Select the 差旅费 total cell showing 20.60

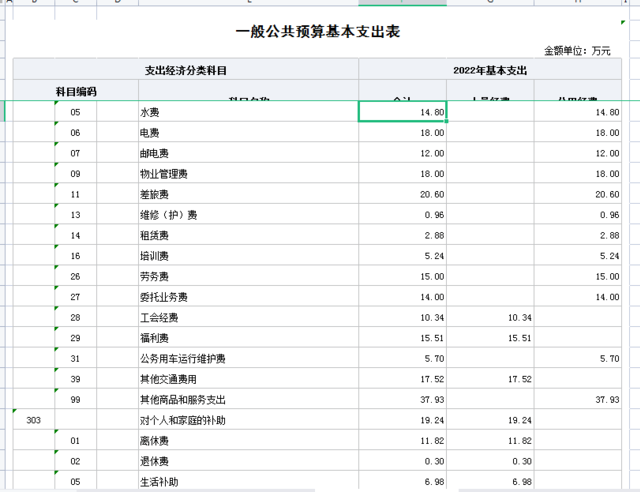[403, 194]
